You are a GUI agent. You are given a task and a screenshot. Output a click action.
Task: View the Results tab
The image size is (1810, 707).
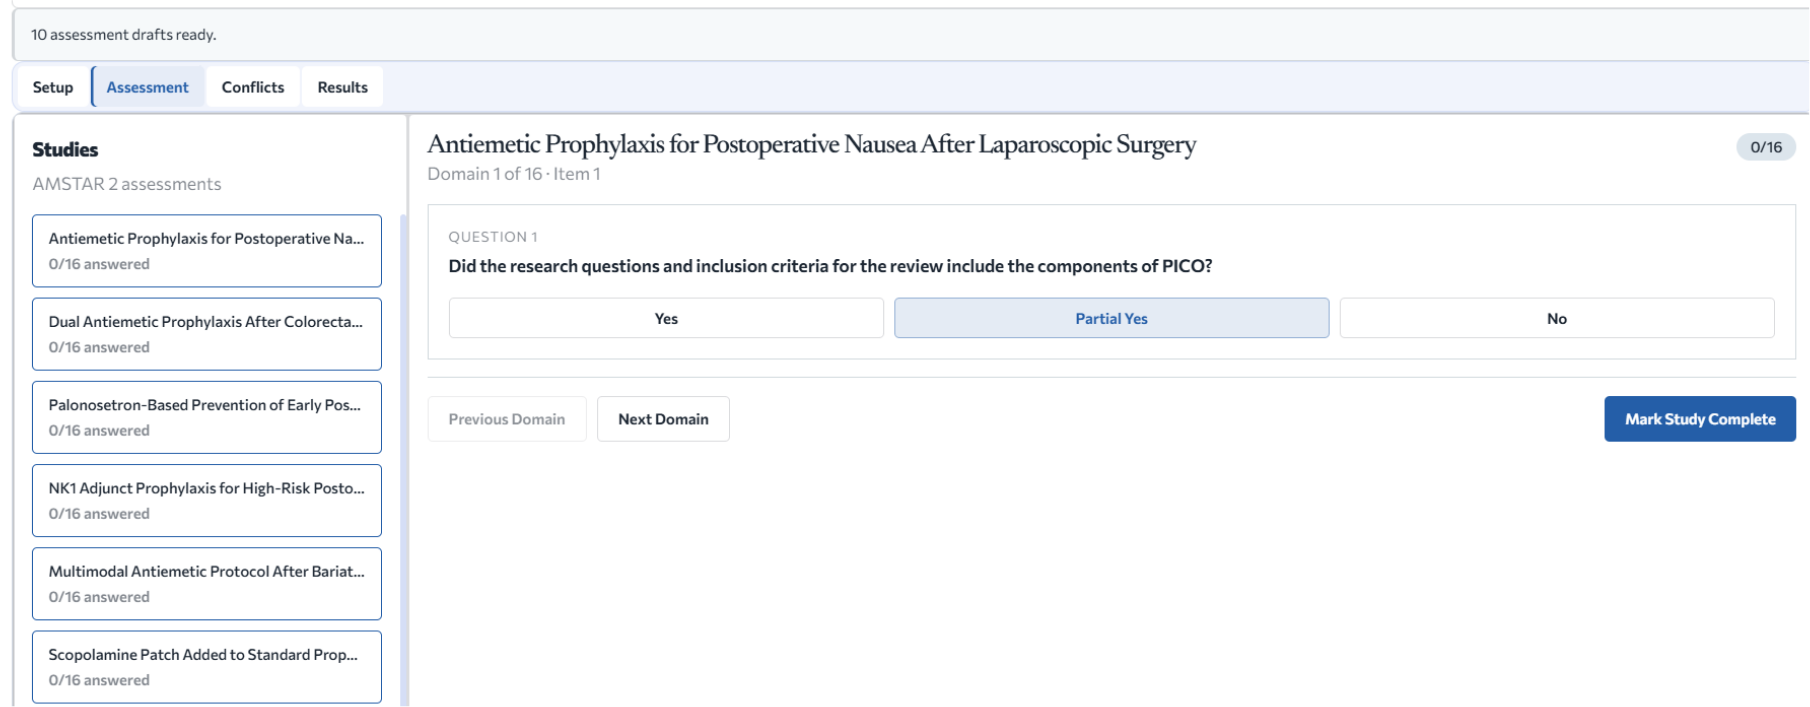point(343,87)
